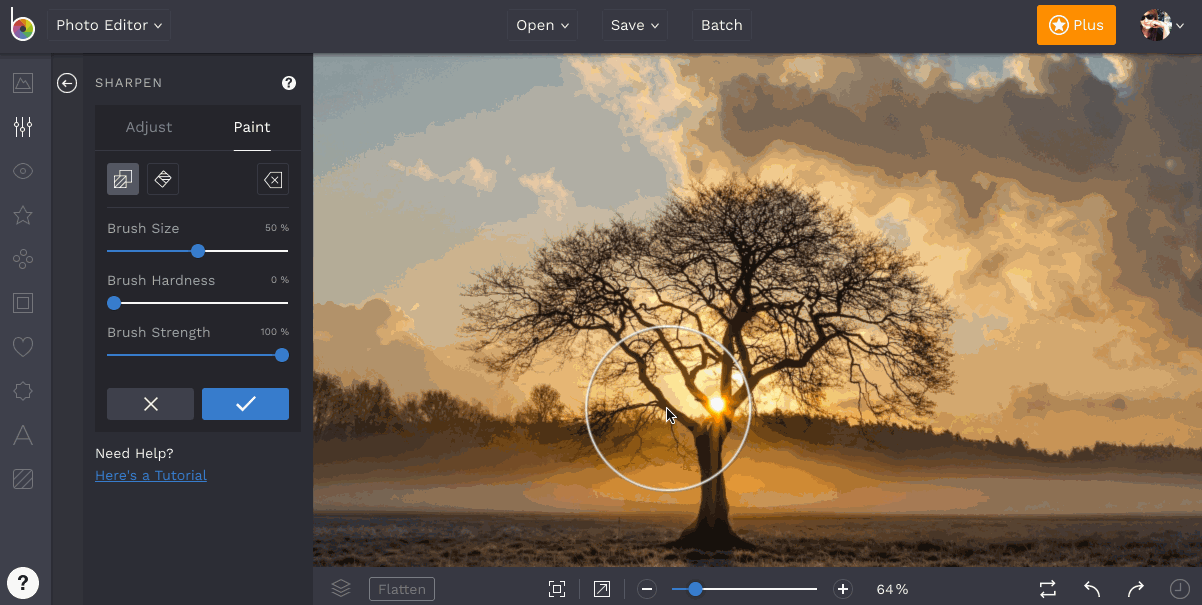Screen dimensions: 1202x605
Task: Open the Save dropdown menu
Action: click(635, 25)
